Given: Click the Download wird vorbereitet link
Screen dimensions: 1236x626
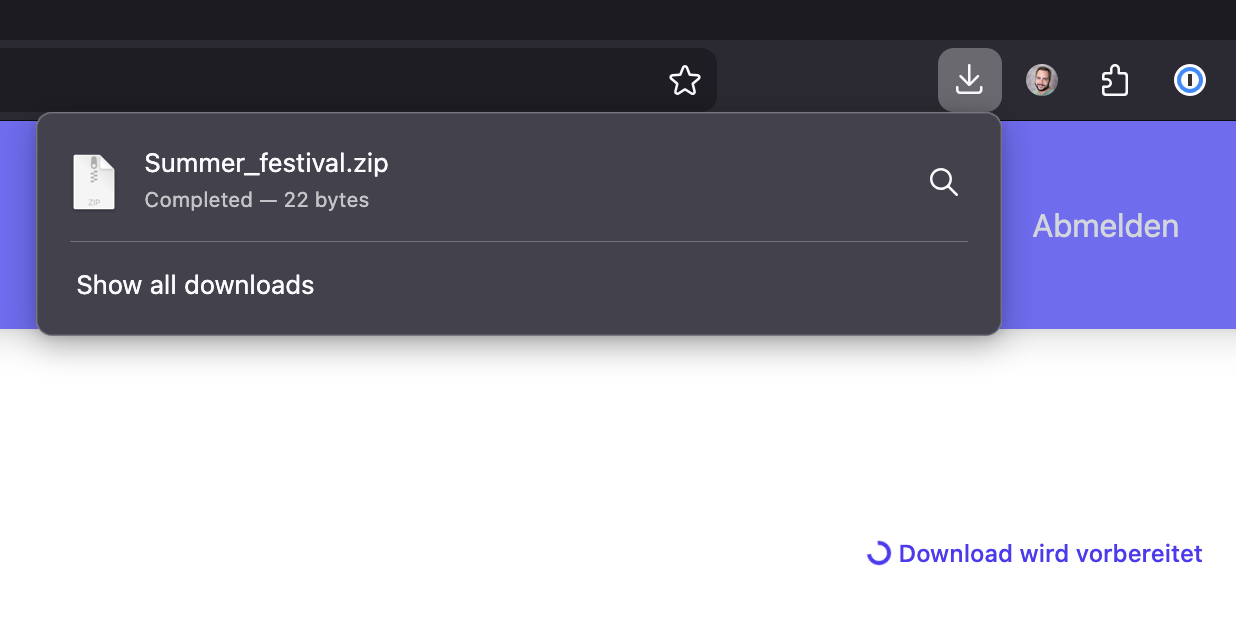Looking at the screenshot, I should tap(1050, 554).
